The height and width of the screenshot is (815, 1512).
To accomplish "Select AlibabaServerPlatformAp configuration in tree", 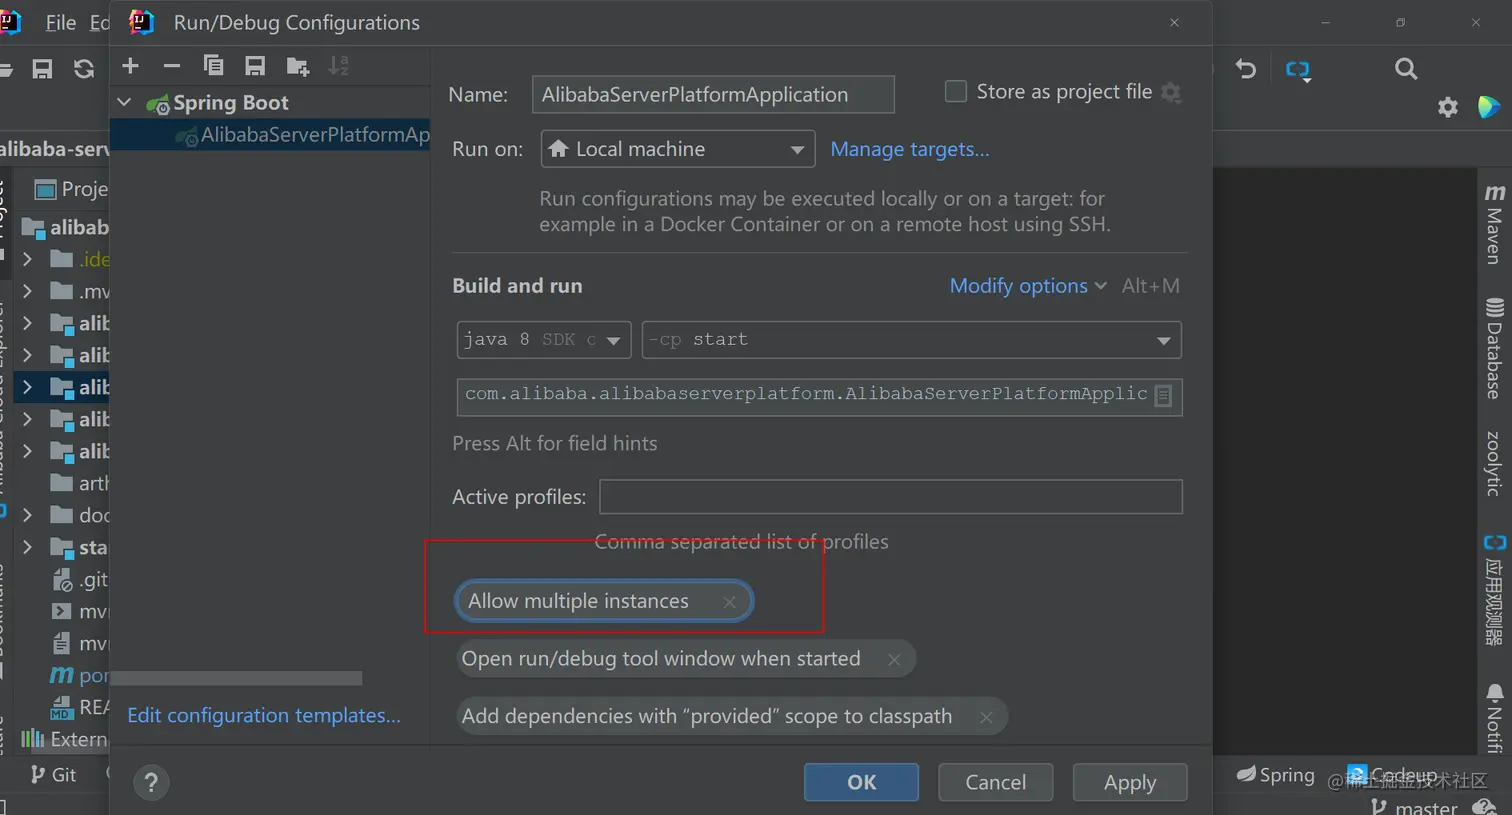I will pos(270,135).
